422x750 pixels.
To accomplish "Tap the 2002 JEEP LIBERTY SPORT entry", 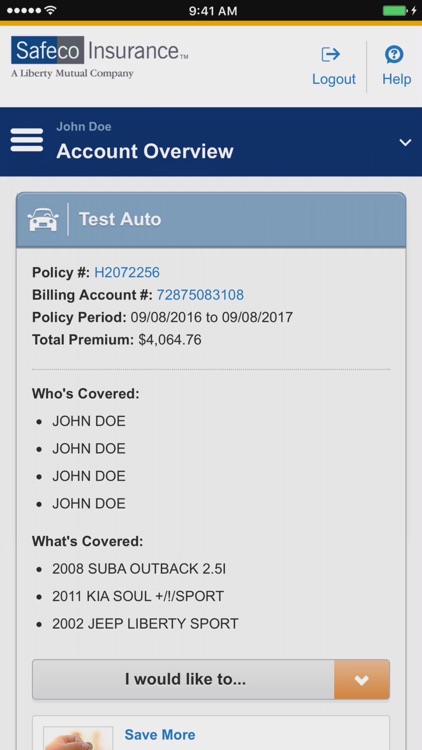I will pyautogui.click(x=145, y=624).
